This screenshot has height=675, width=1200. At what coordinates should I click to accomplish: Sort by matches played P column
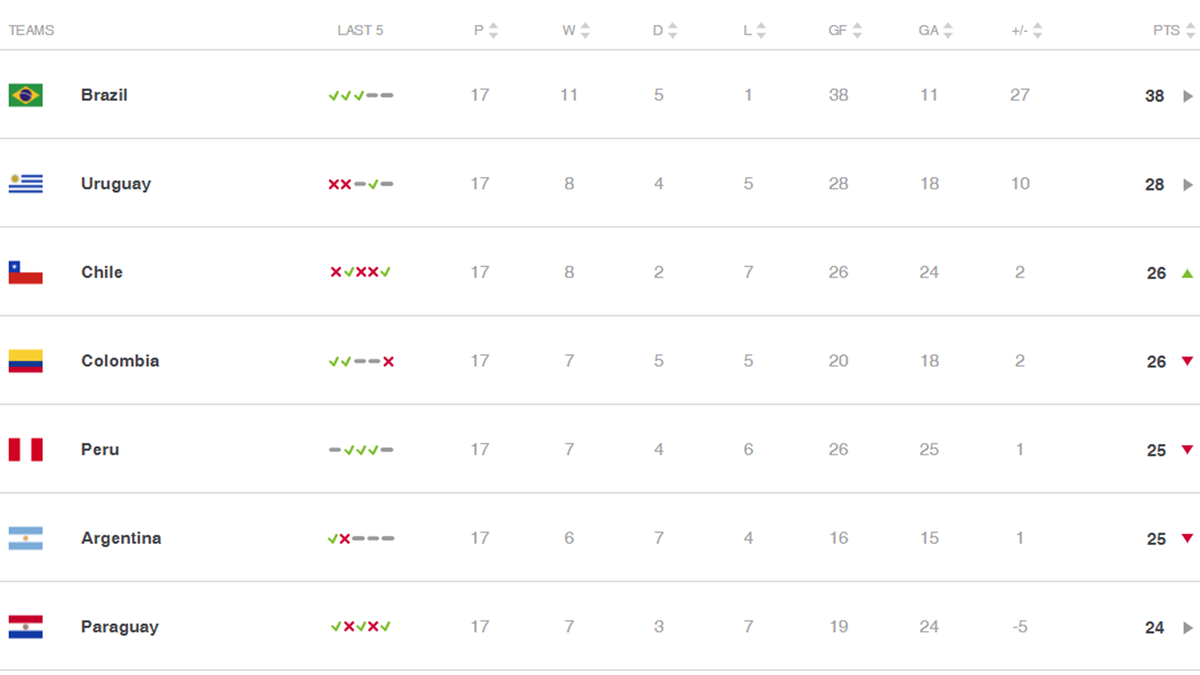(x=486, y=31)
